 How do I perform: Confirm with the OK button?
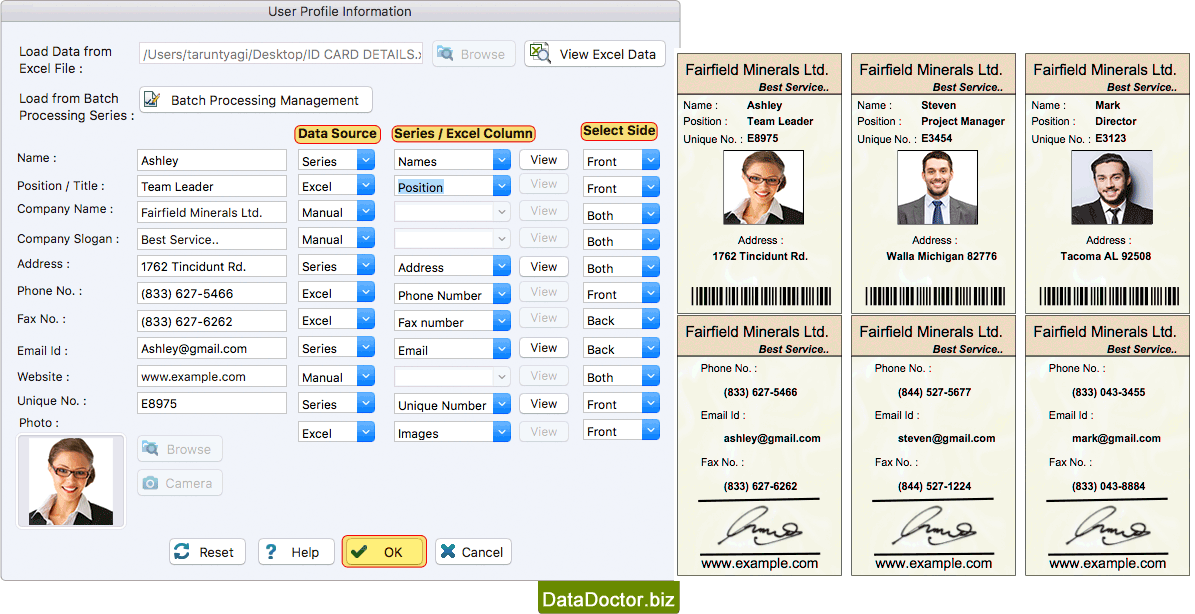coord(384,552)
